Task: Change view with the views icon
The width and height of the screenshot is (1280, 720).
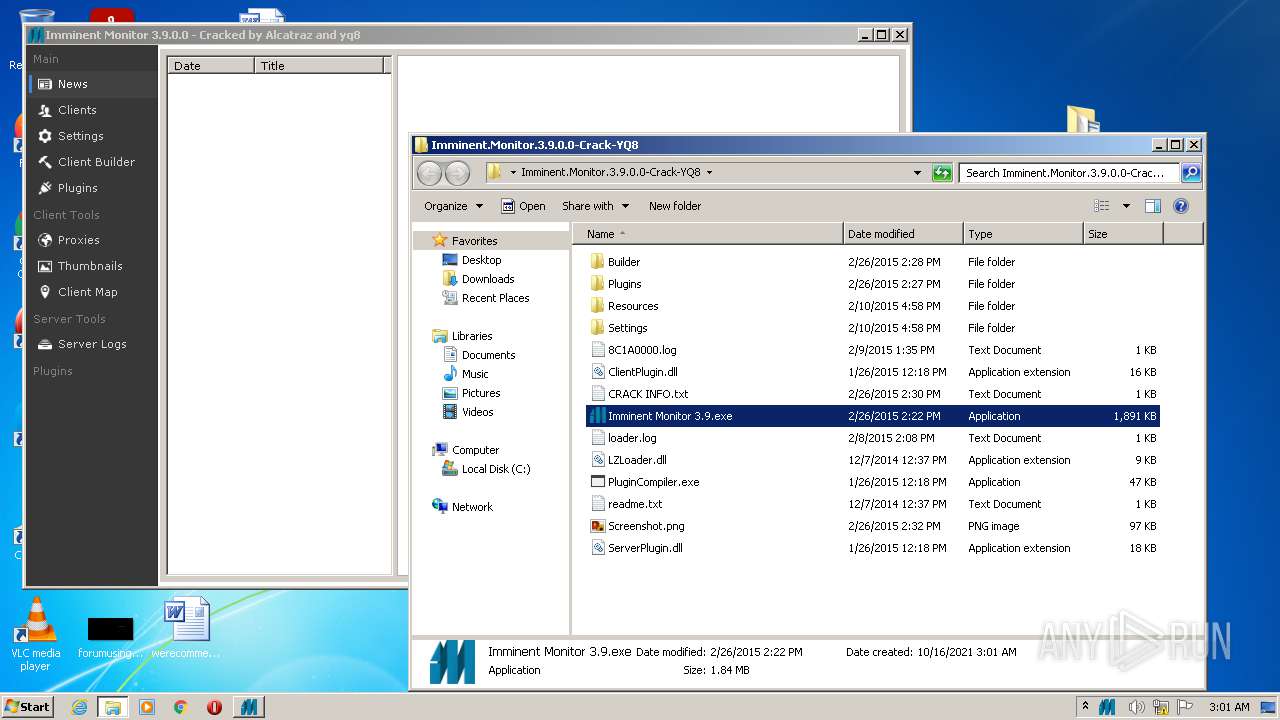Action: click(x=1102, y=206)
